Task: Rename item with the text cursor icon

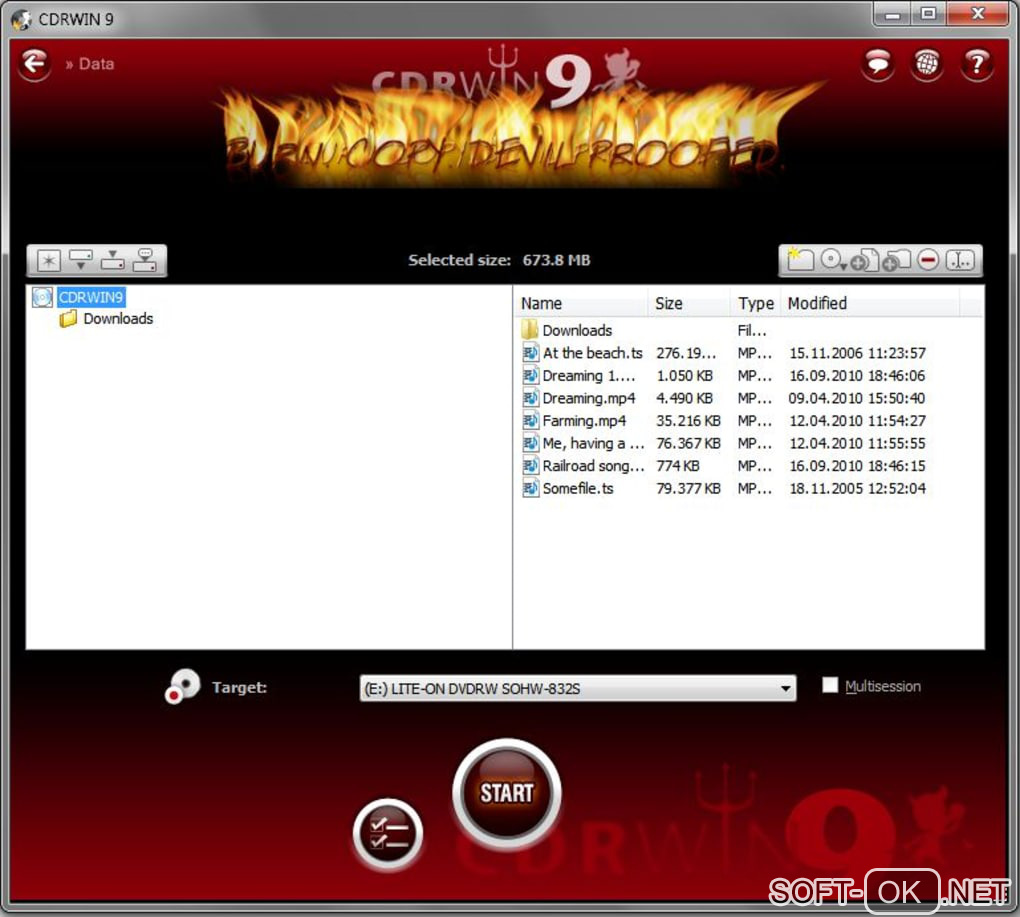Action: 960,260
